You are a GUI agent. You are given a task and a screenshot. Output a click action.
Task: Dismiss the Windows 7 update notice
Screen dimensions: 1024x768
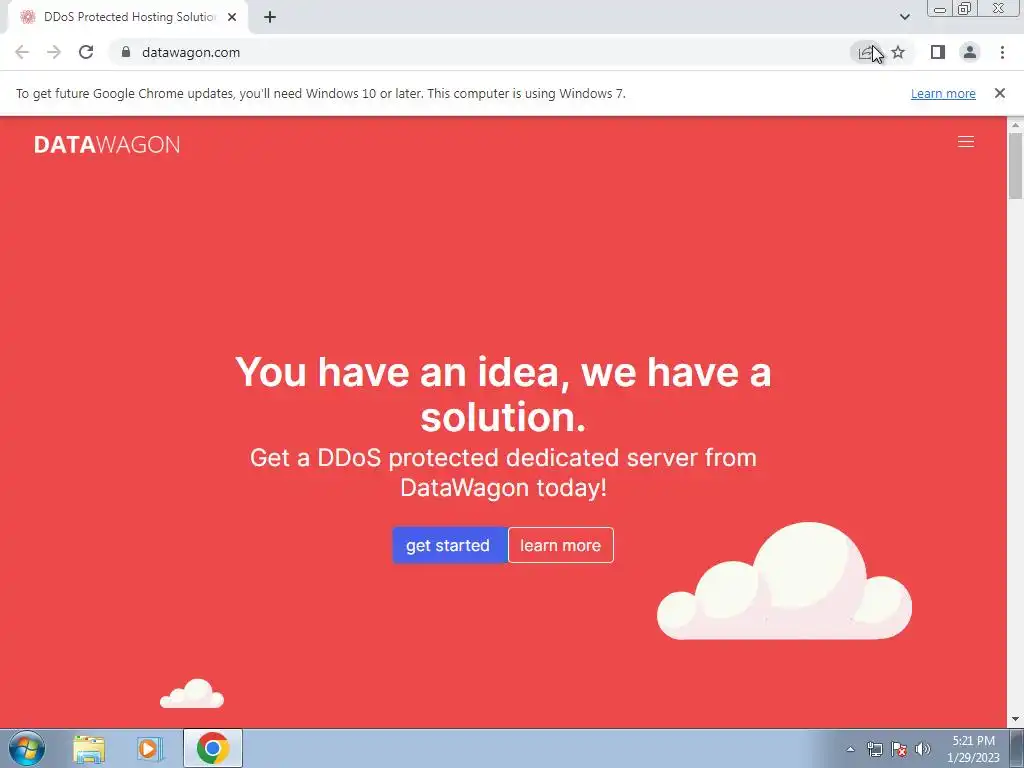(1000, 93)
